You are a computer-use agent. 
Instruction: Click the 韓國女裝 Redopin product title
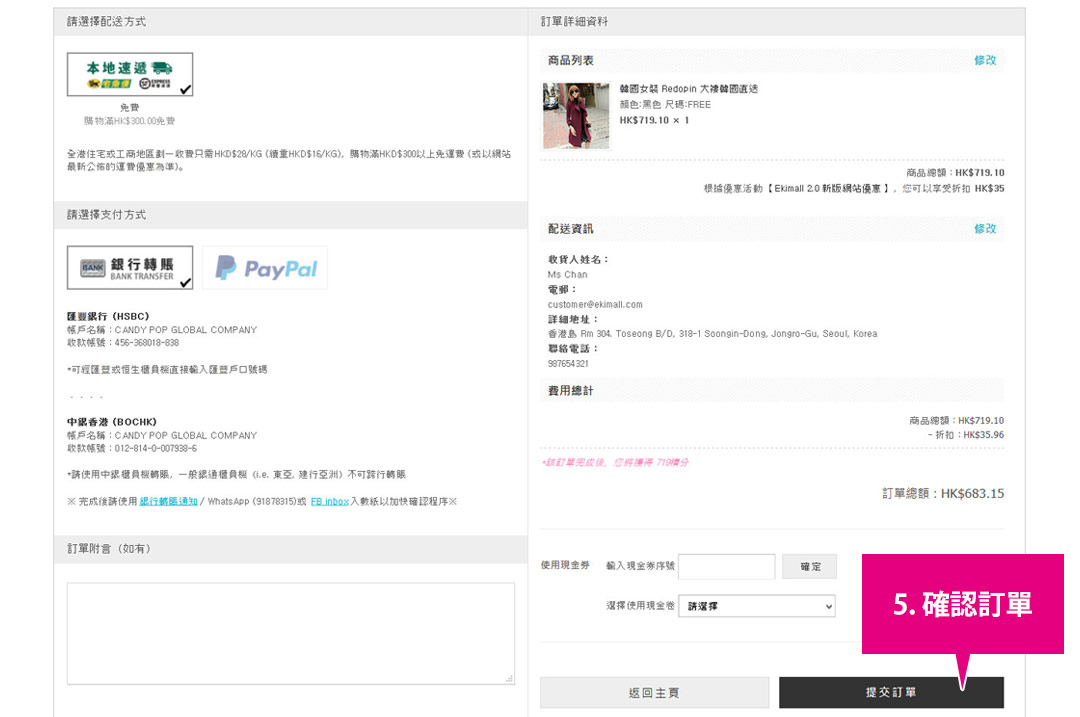click(x=688, y=89)
